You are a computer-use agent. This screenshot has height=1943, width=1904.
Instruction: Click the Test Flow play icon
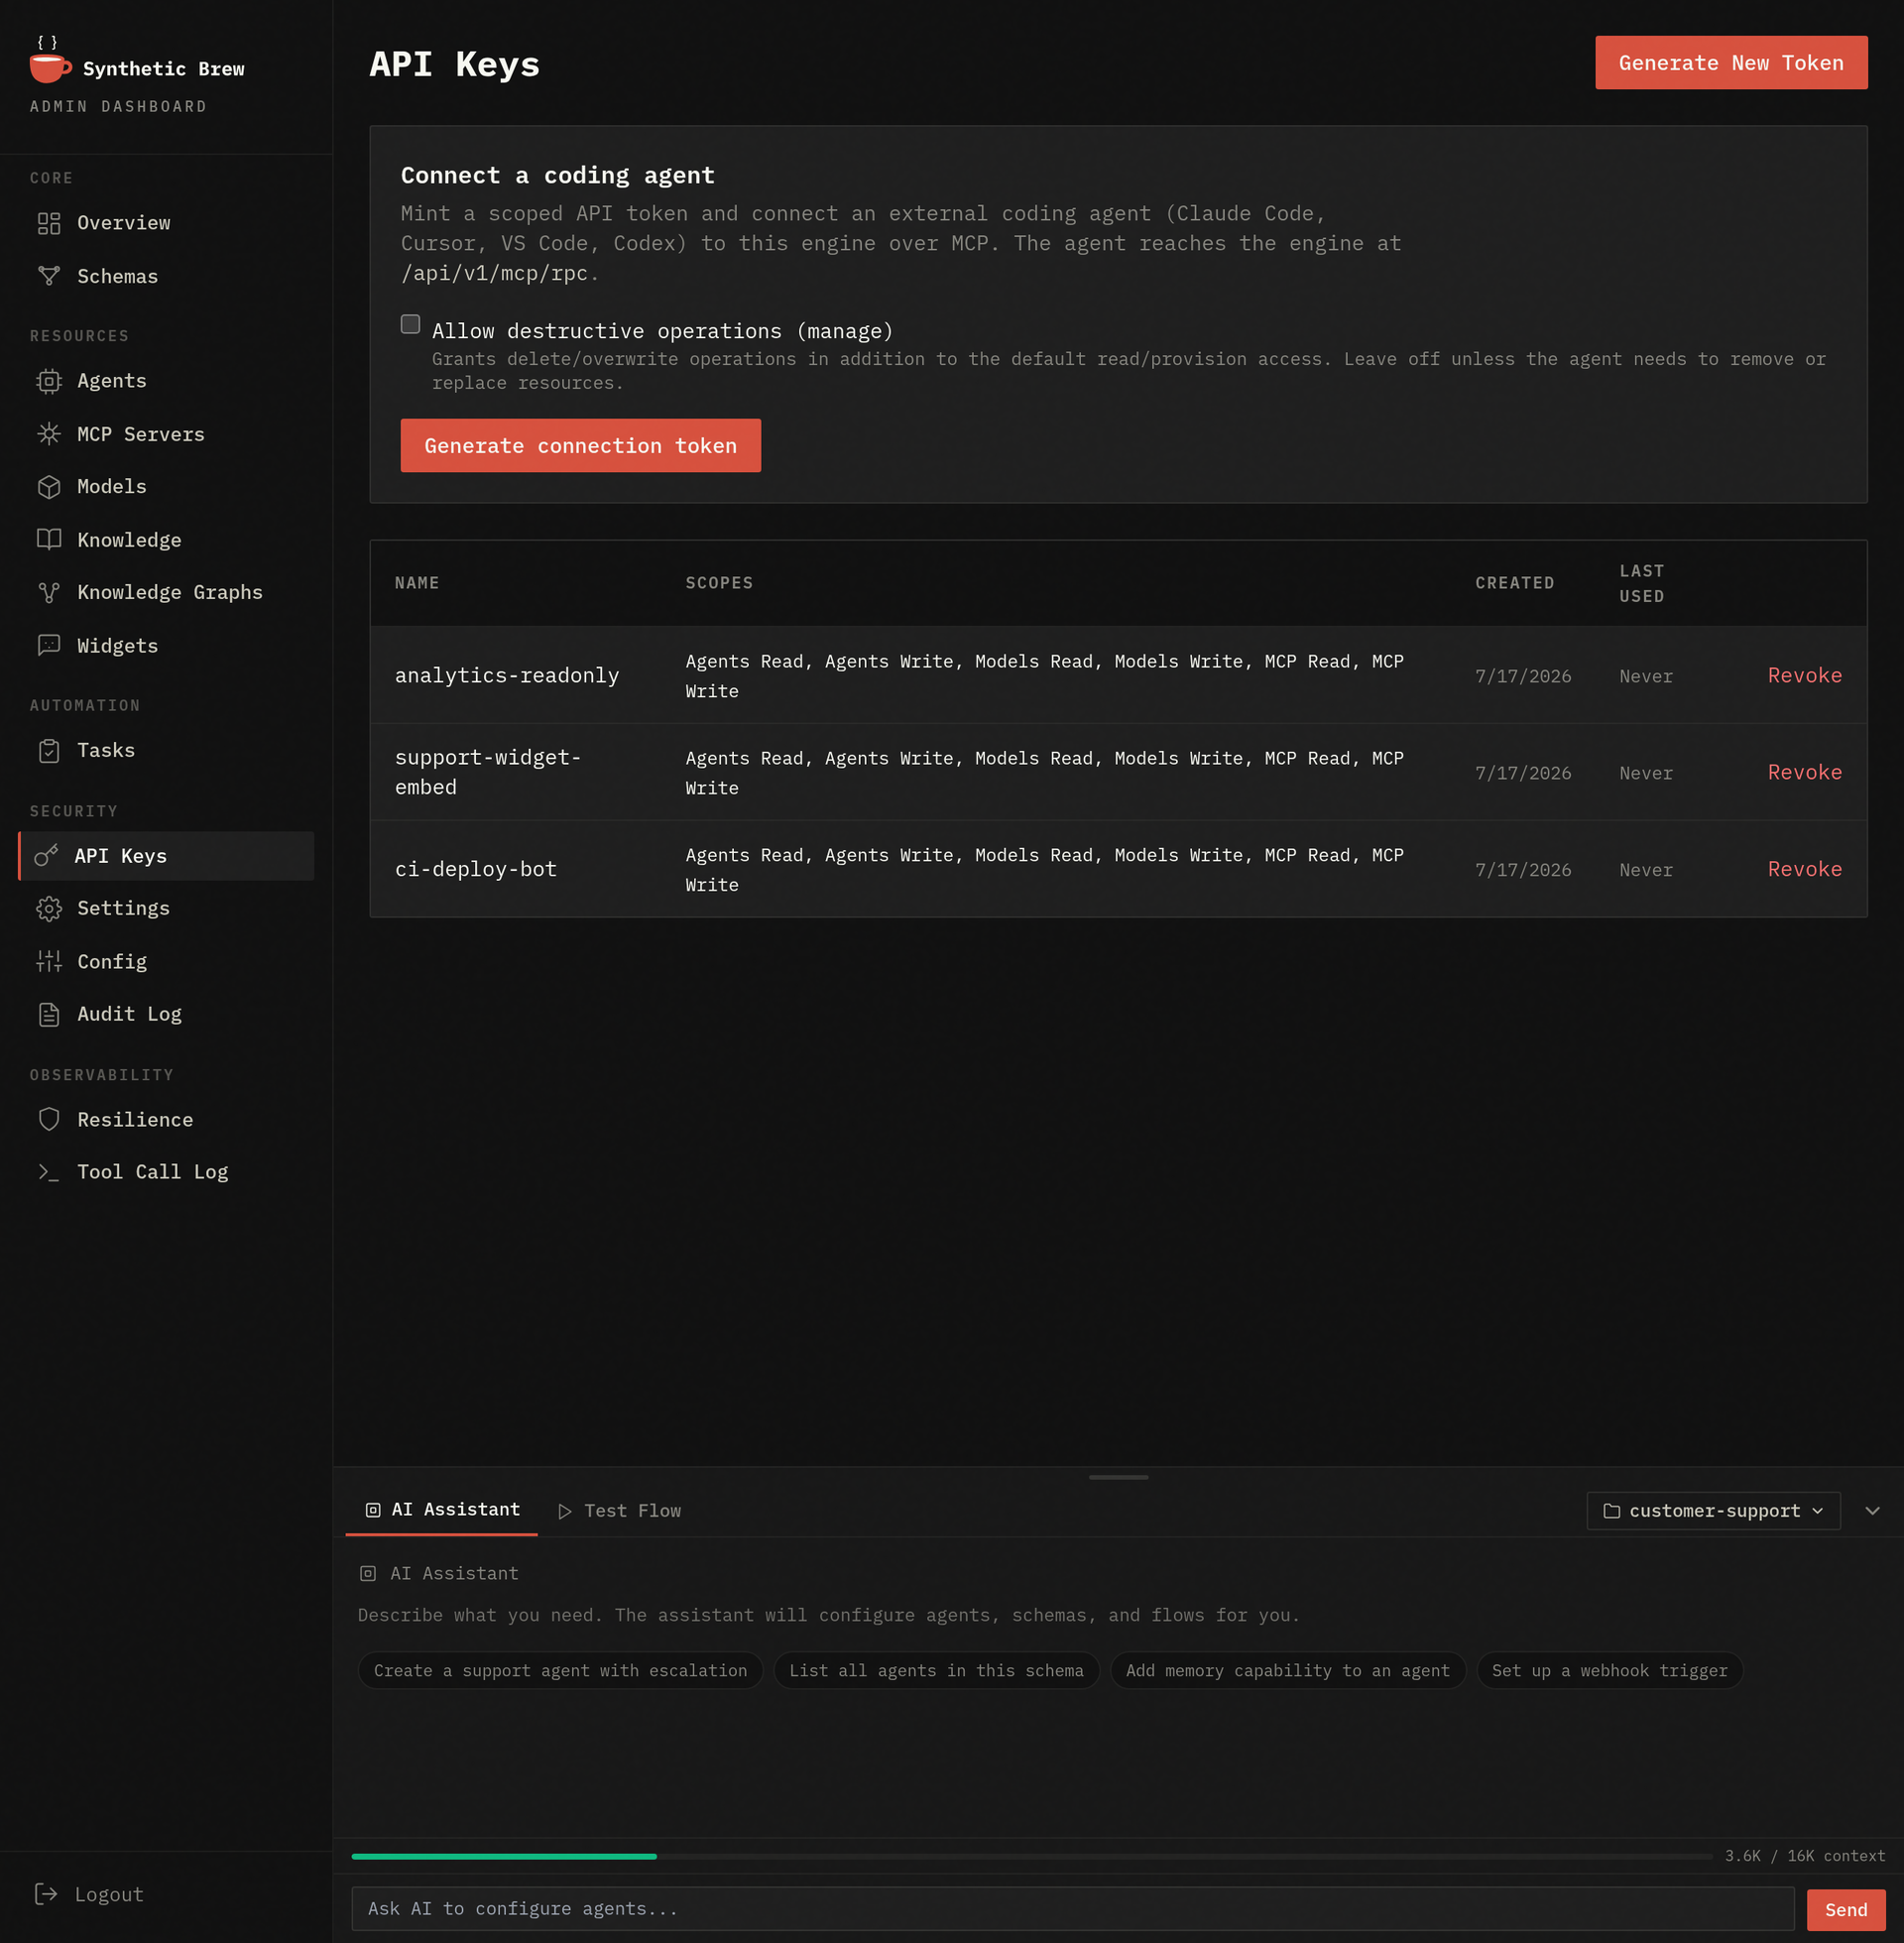click(x=565, y=1511)
